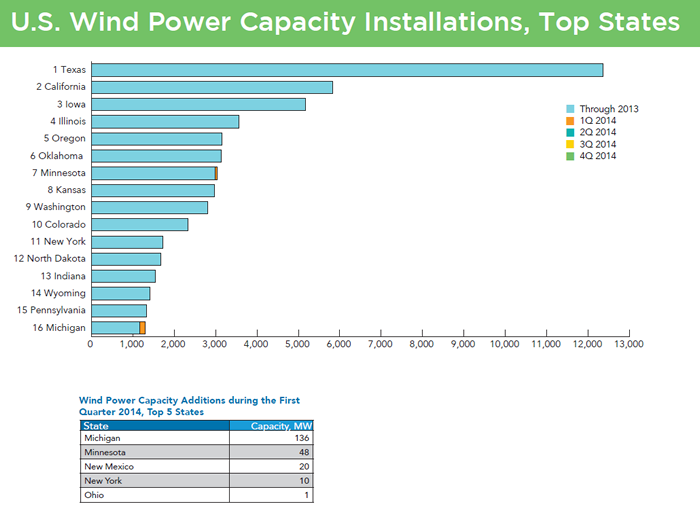Select the Washington bar
The image size is (700, 526).
pyautogui.click(x=150, y=208)
